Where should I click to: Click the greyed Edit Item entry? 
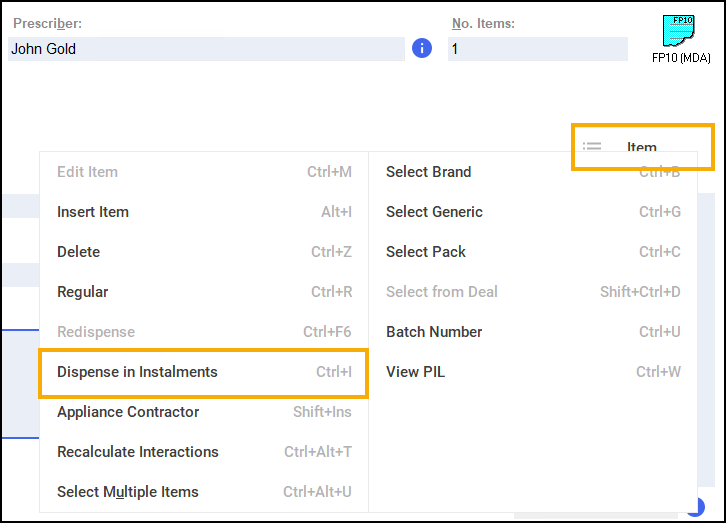click(x=87, y=172)
